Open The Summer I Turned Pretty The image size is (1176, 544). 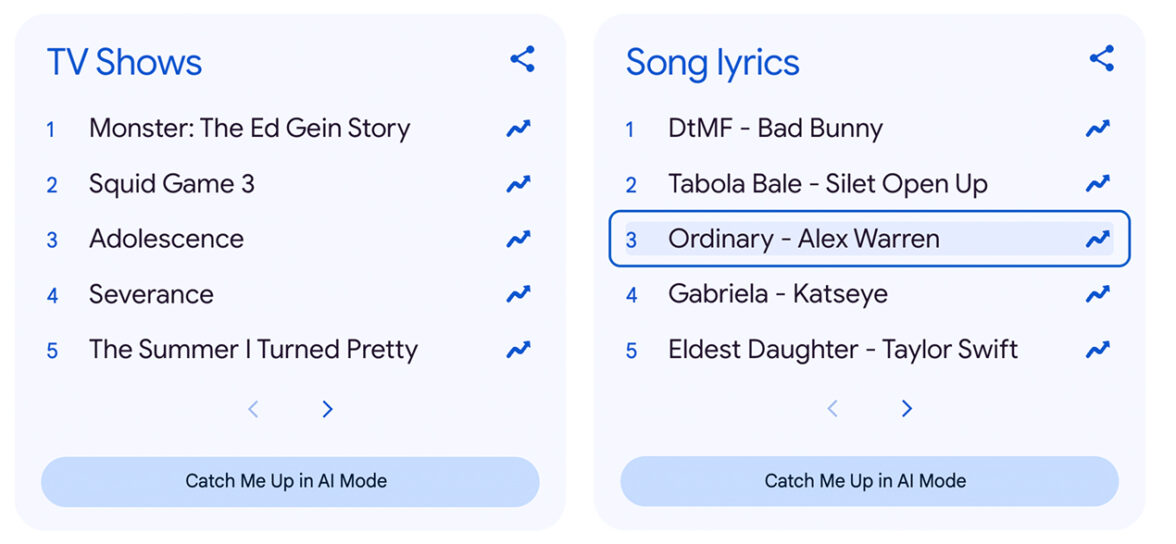(253, 349)
